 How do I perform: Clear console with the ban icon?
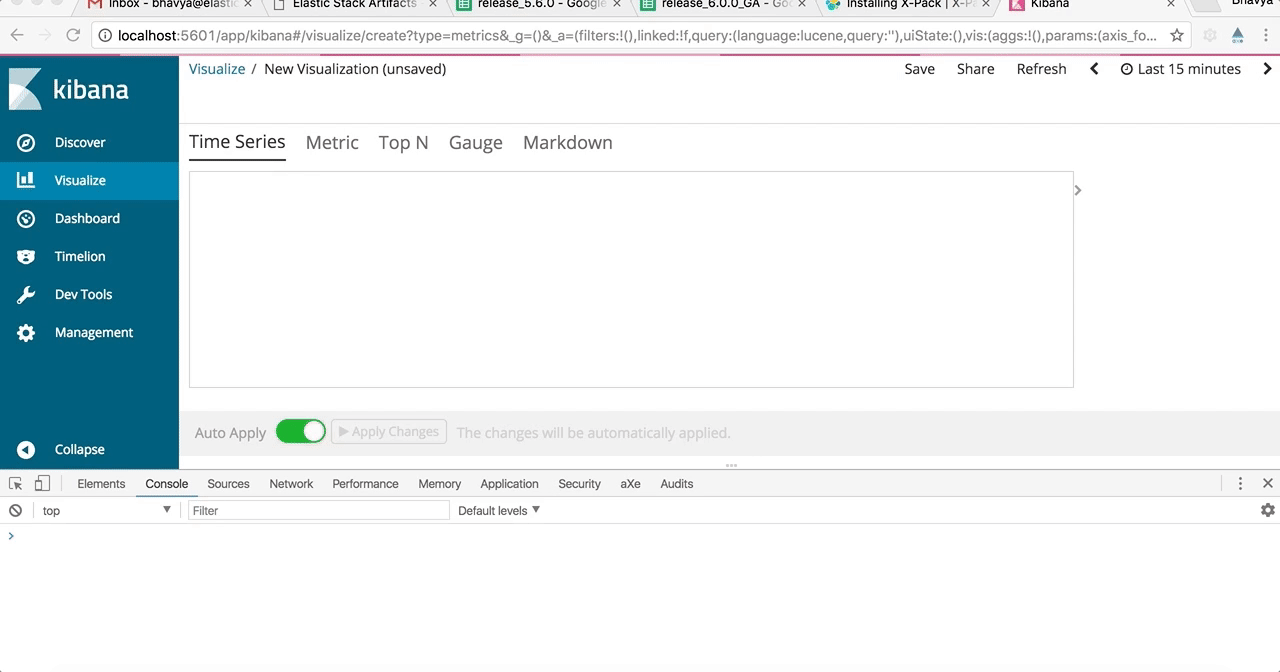point(15,511)
